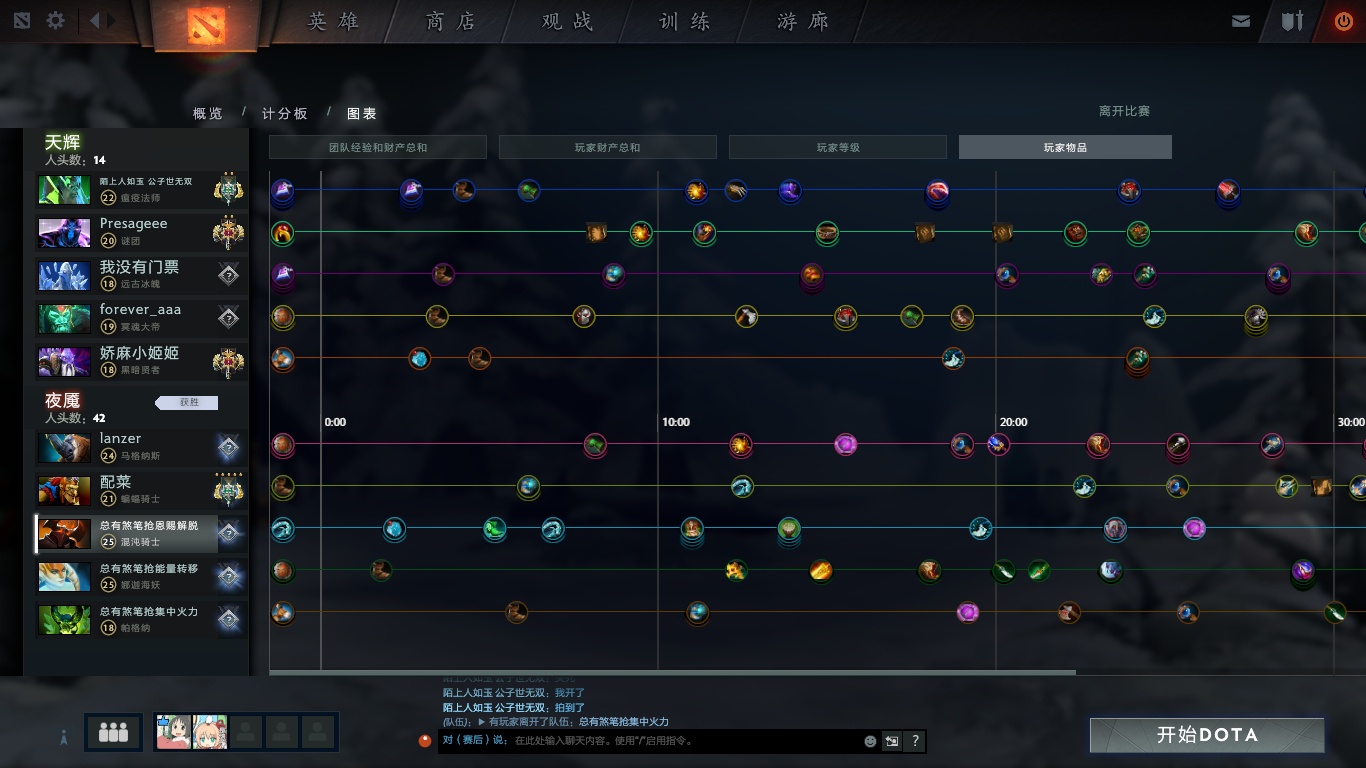Click the 黑暗贤者 hero portrait

coord(64,362)
